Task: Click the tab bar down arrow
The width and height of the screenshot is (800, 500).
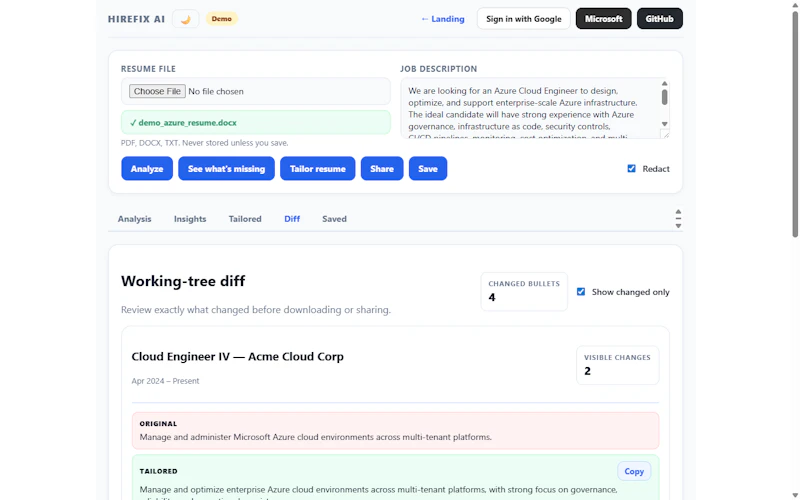Action: point(678,226)
